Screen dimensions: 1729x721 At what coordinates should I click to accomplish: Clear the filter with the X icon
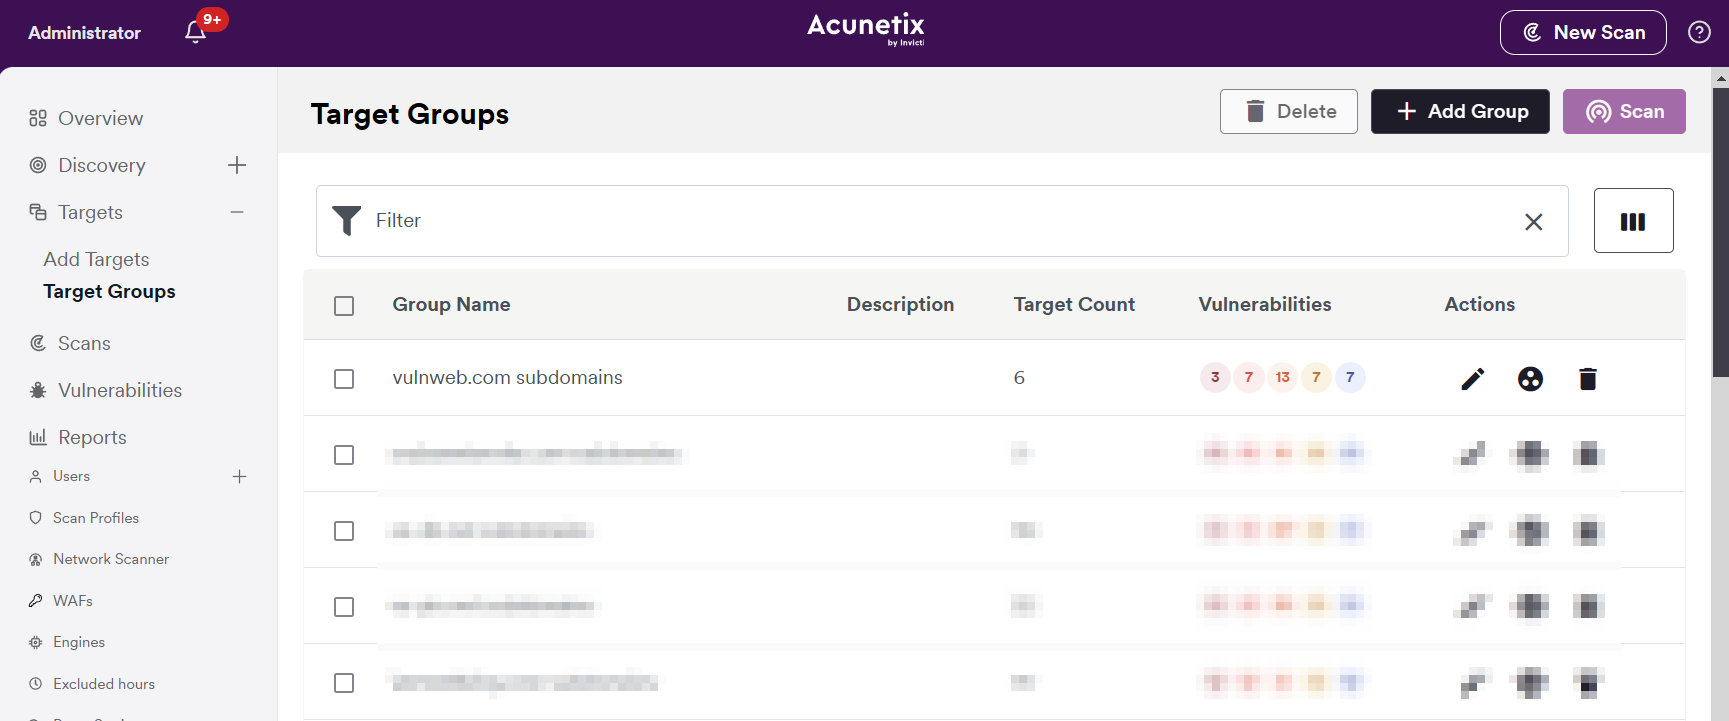pos(1533,222)
